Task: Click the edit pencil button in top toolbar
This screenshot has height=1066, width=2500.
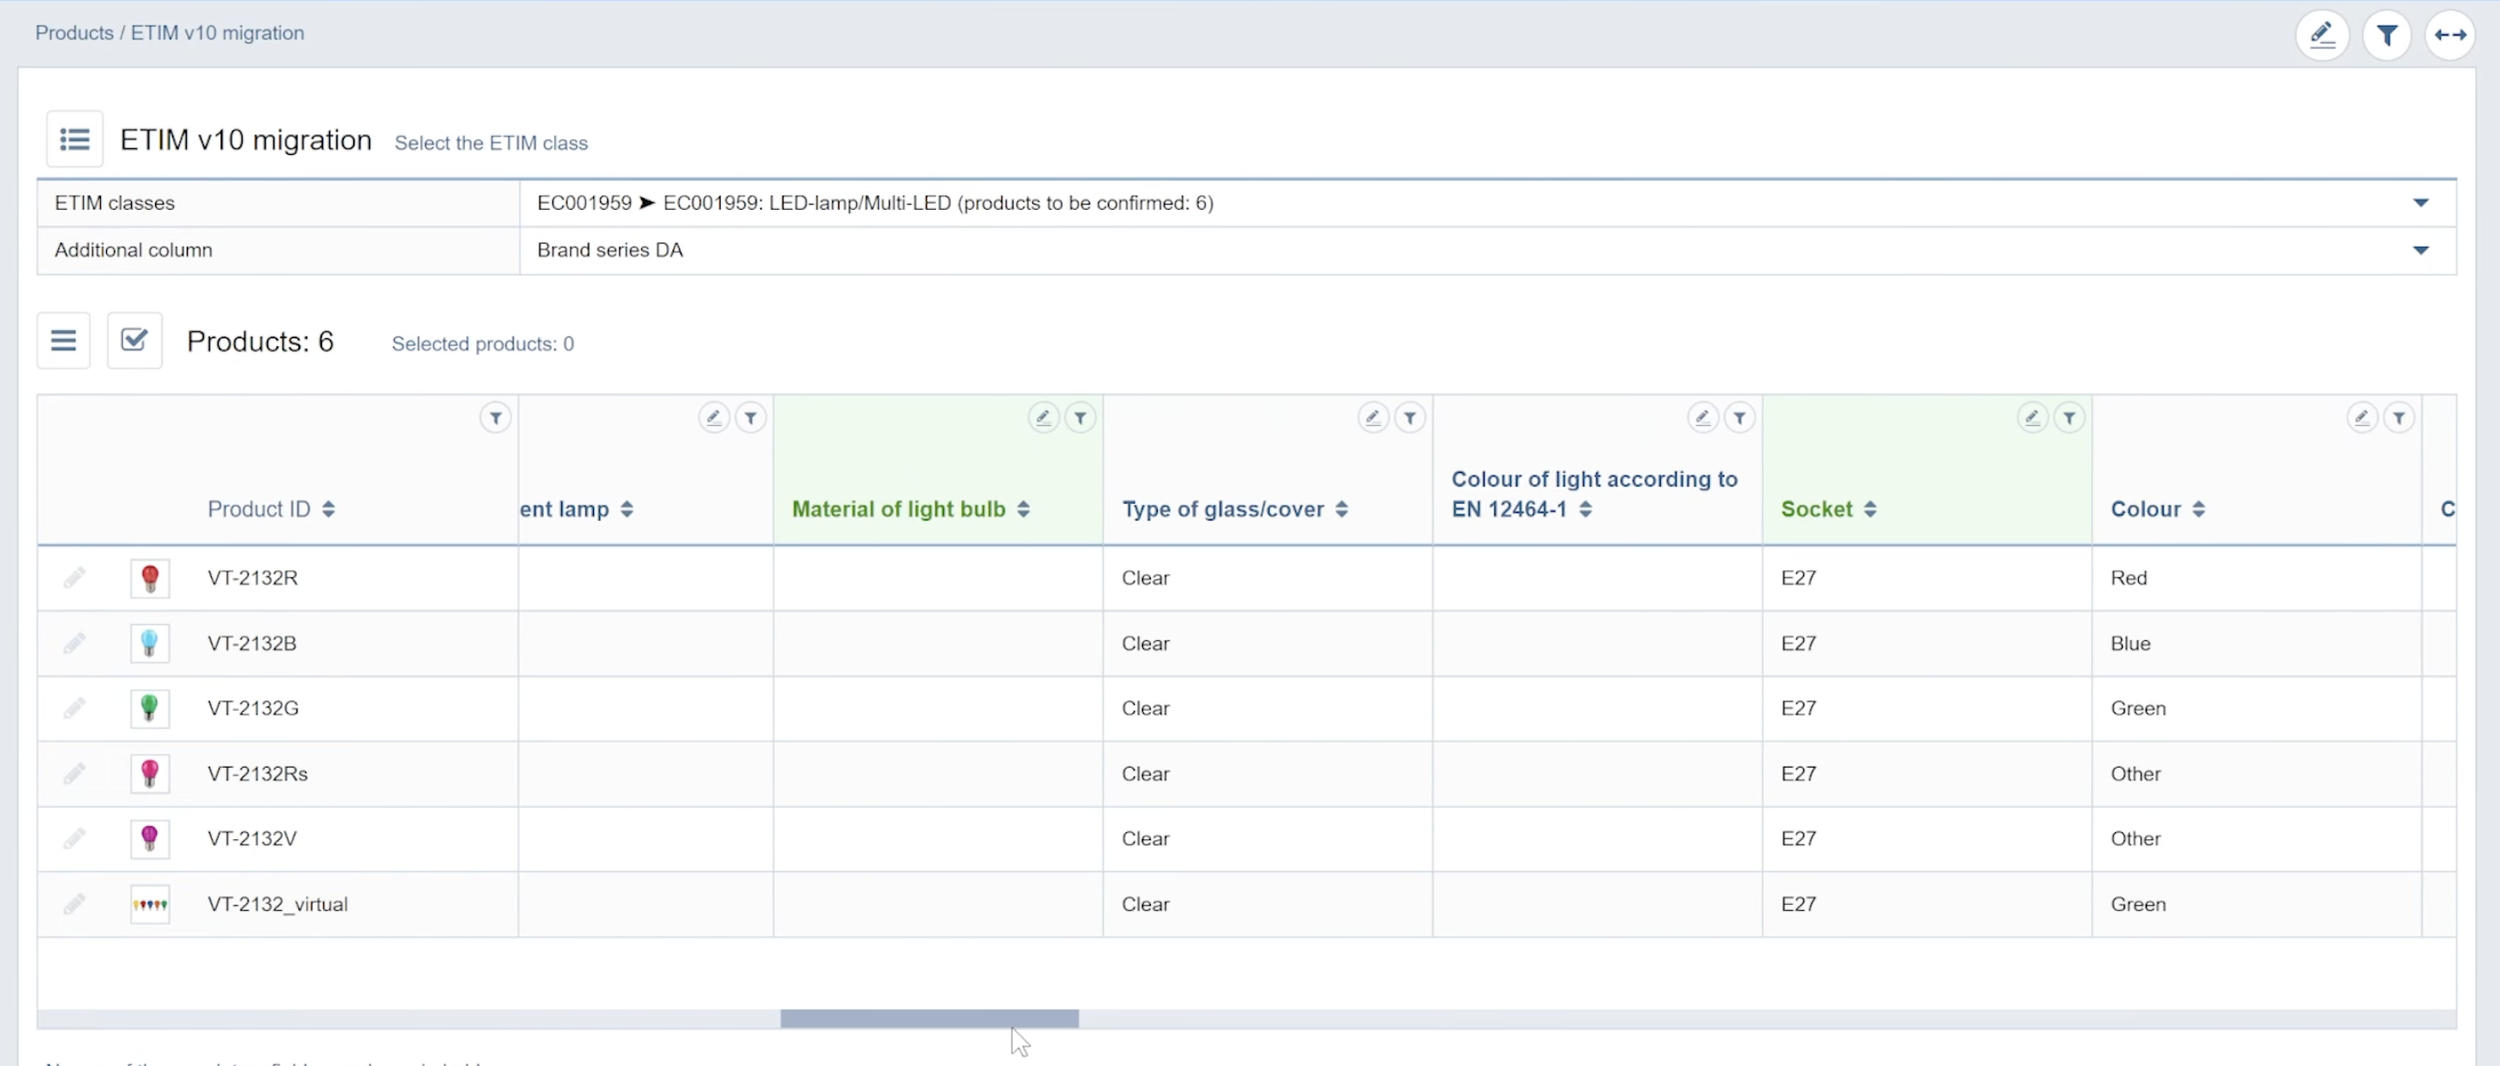Action: point(2322,36)
